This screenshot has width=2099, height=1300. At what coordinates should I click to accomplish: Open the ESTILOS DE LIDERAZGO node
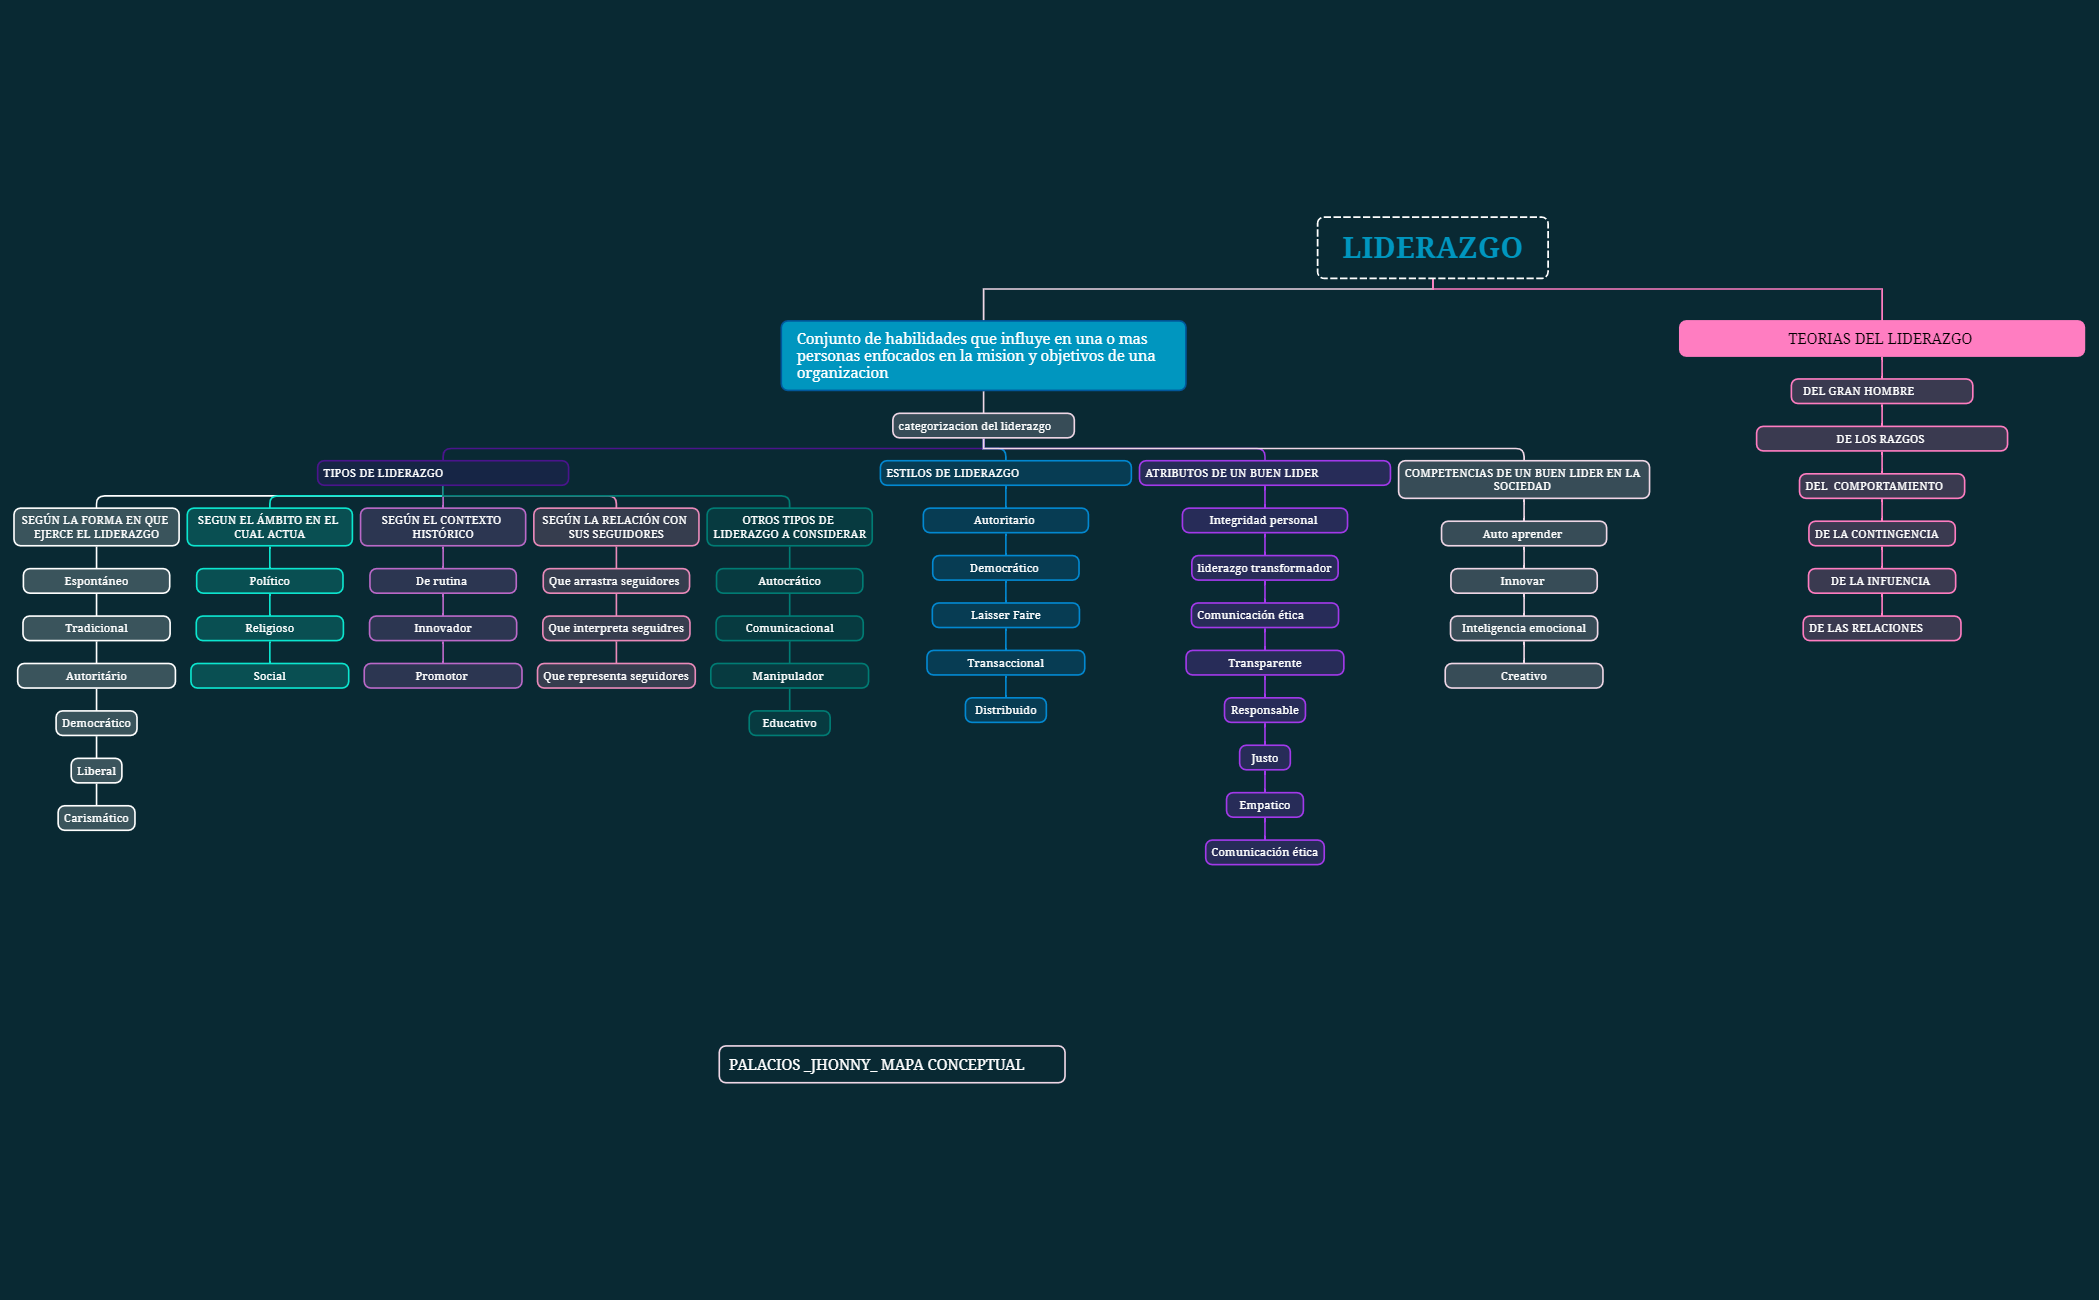pos(1005,472)
